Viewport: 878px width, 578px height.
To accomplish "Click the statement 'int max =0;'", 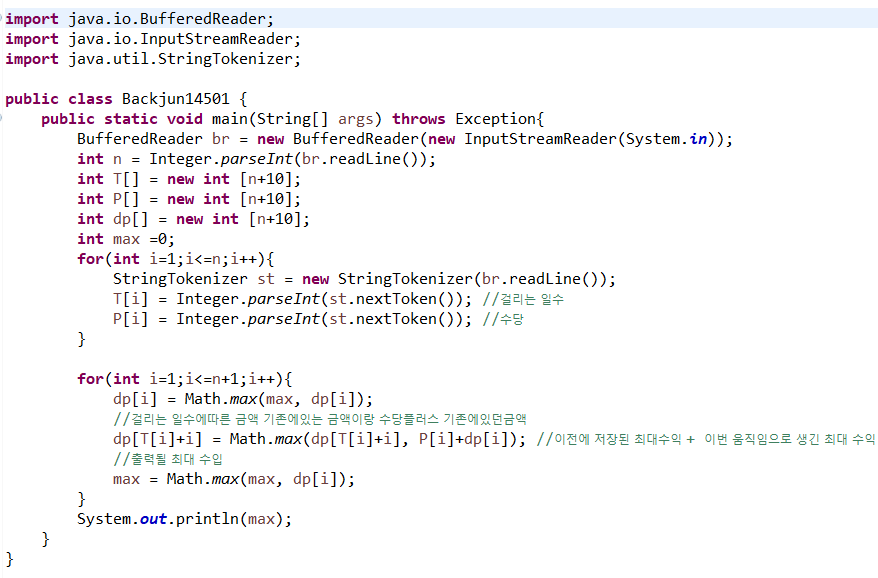I will 126,239.
